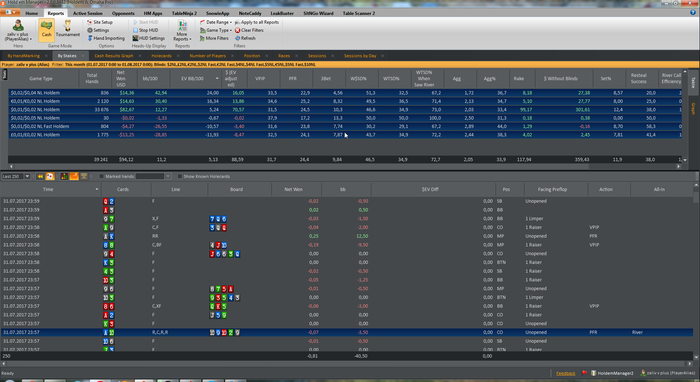The height and width of the screenshot is (382, 700).
Task: Open the NoteCaddy ribbon tab
Action: pyautogui.click(x=250, y=13)
